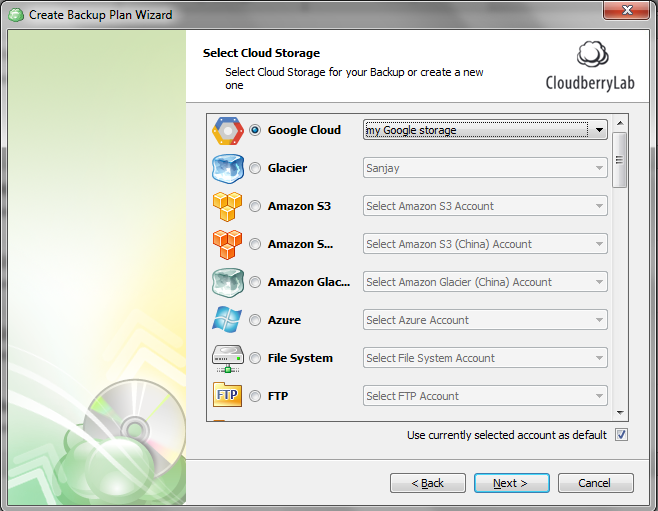The image size is (658, 511).
Task: Click the FTP folder icon
Action: 227,396
